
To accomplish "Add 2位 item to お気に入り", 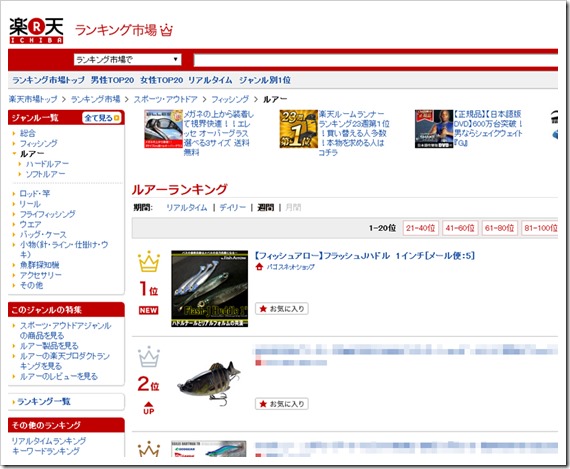I will pyautogui.click(x=282, y=404).
